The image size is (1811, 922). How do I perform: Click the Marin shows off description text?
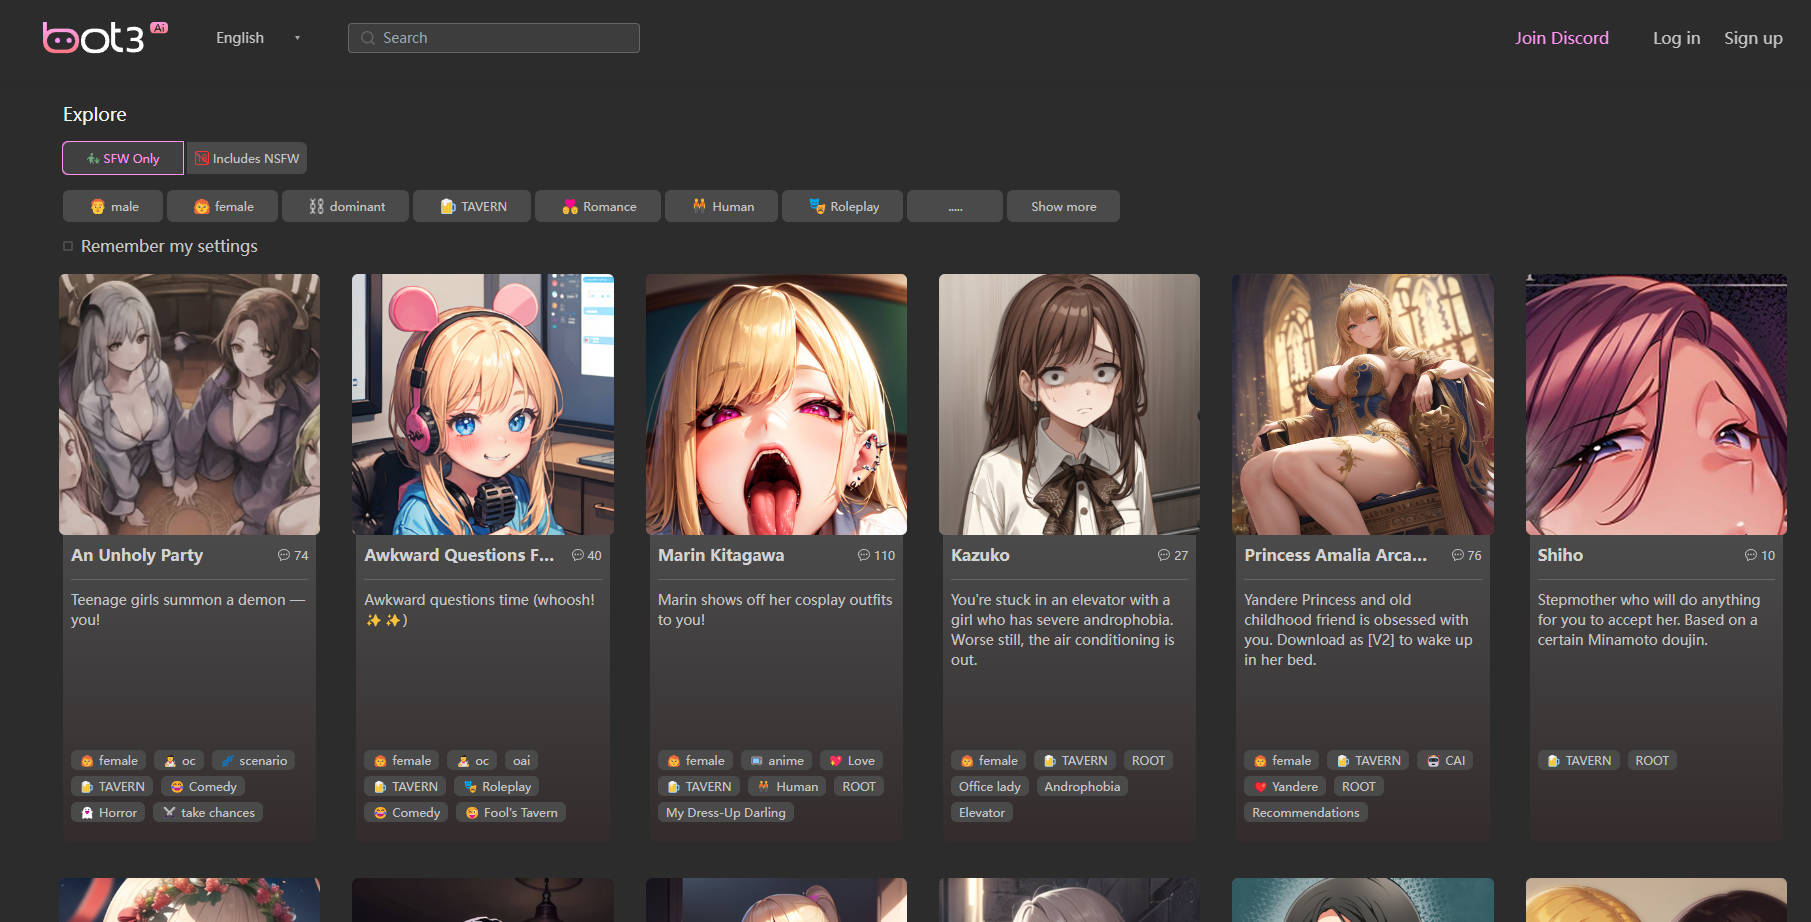click(775, 610)
